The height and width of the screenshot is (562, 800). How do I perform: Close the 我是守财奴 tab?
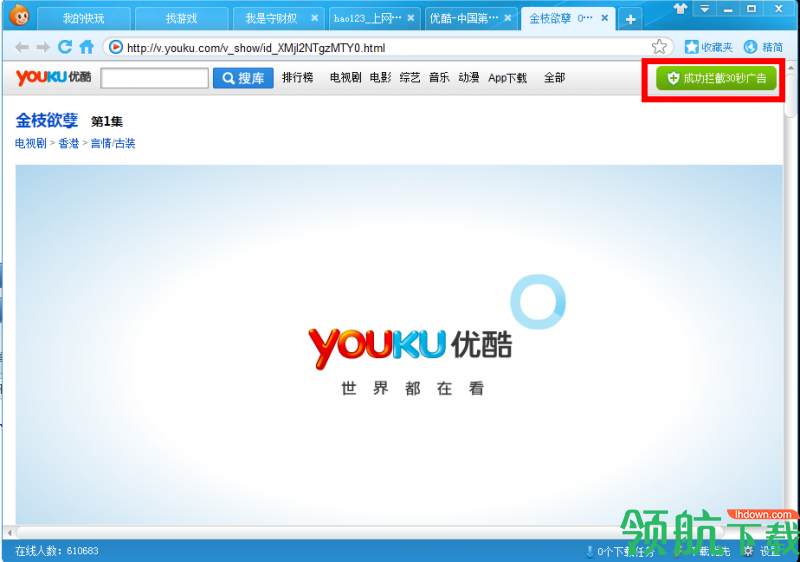(315, 18)
